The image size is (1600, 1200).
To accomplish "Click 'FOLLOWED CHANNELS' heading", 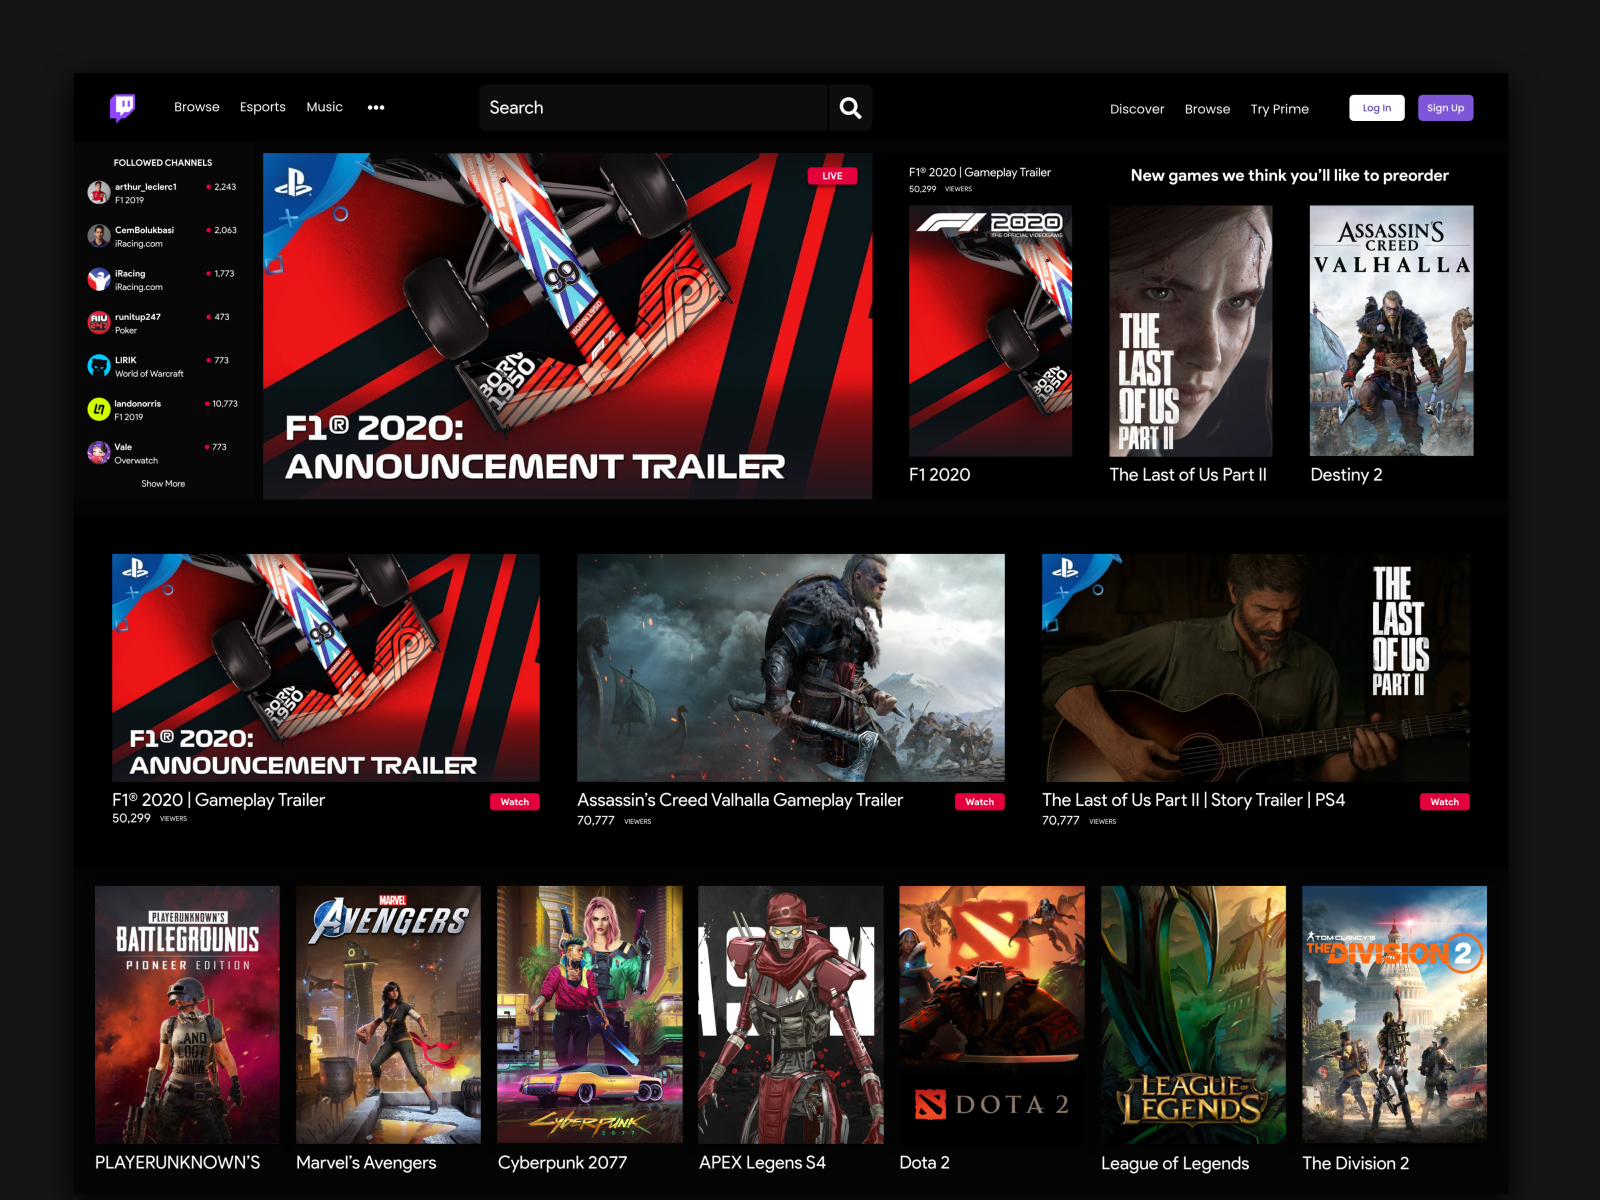I will (163, 162).
